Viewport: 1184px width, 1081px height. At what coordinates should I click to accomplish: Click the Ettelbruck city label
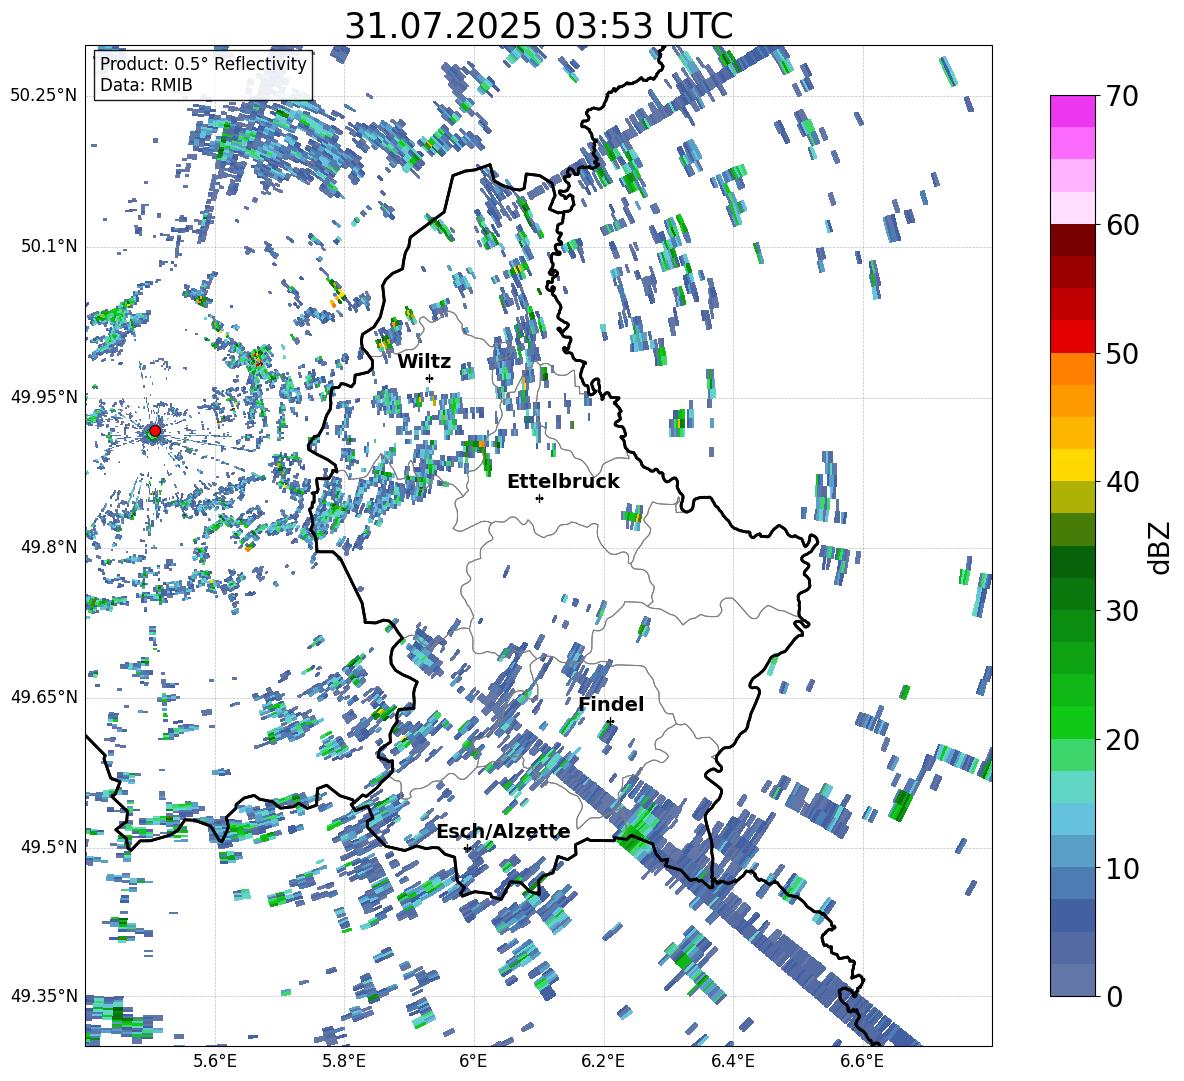click(563, 482)
